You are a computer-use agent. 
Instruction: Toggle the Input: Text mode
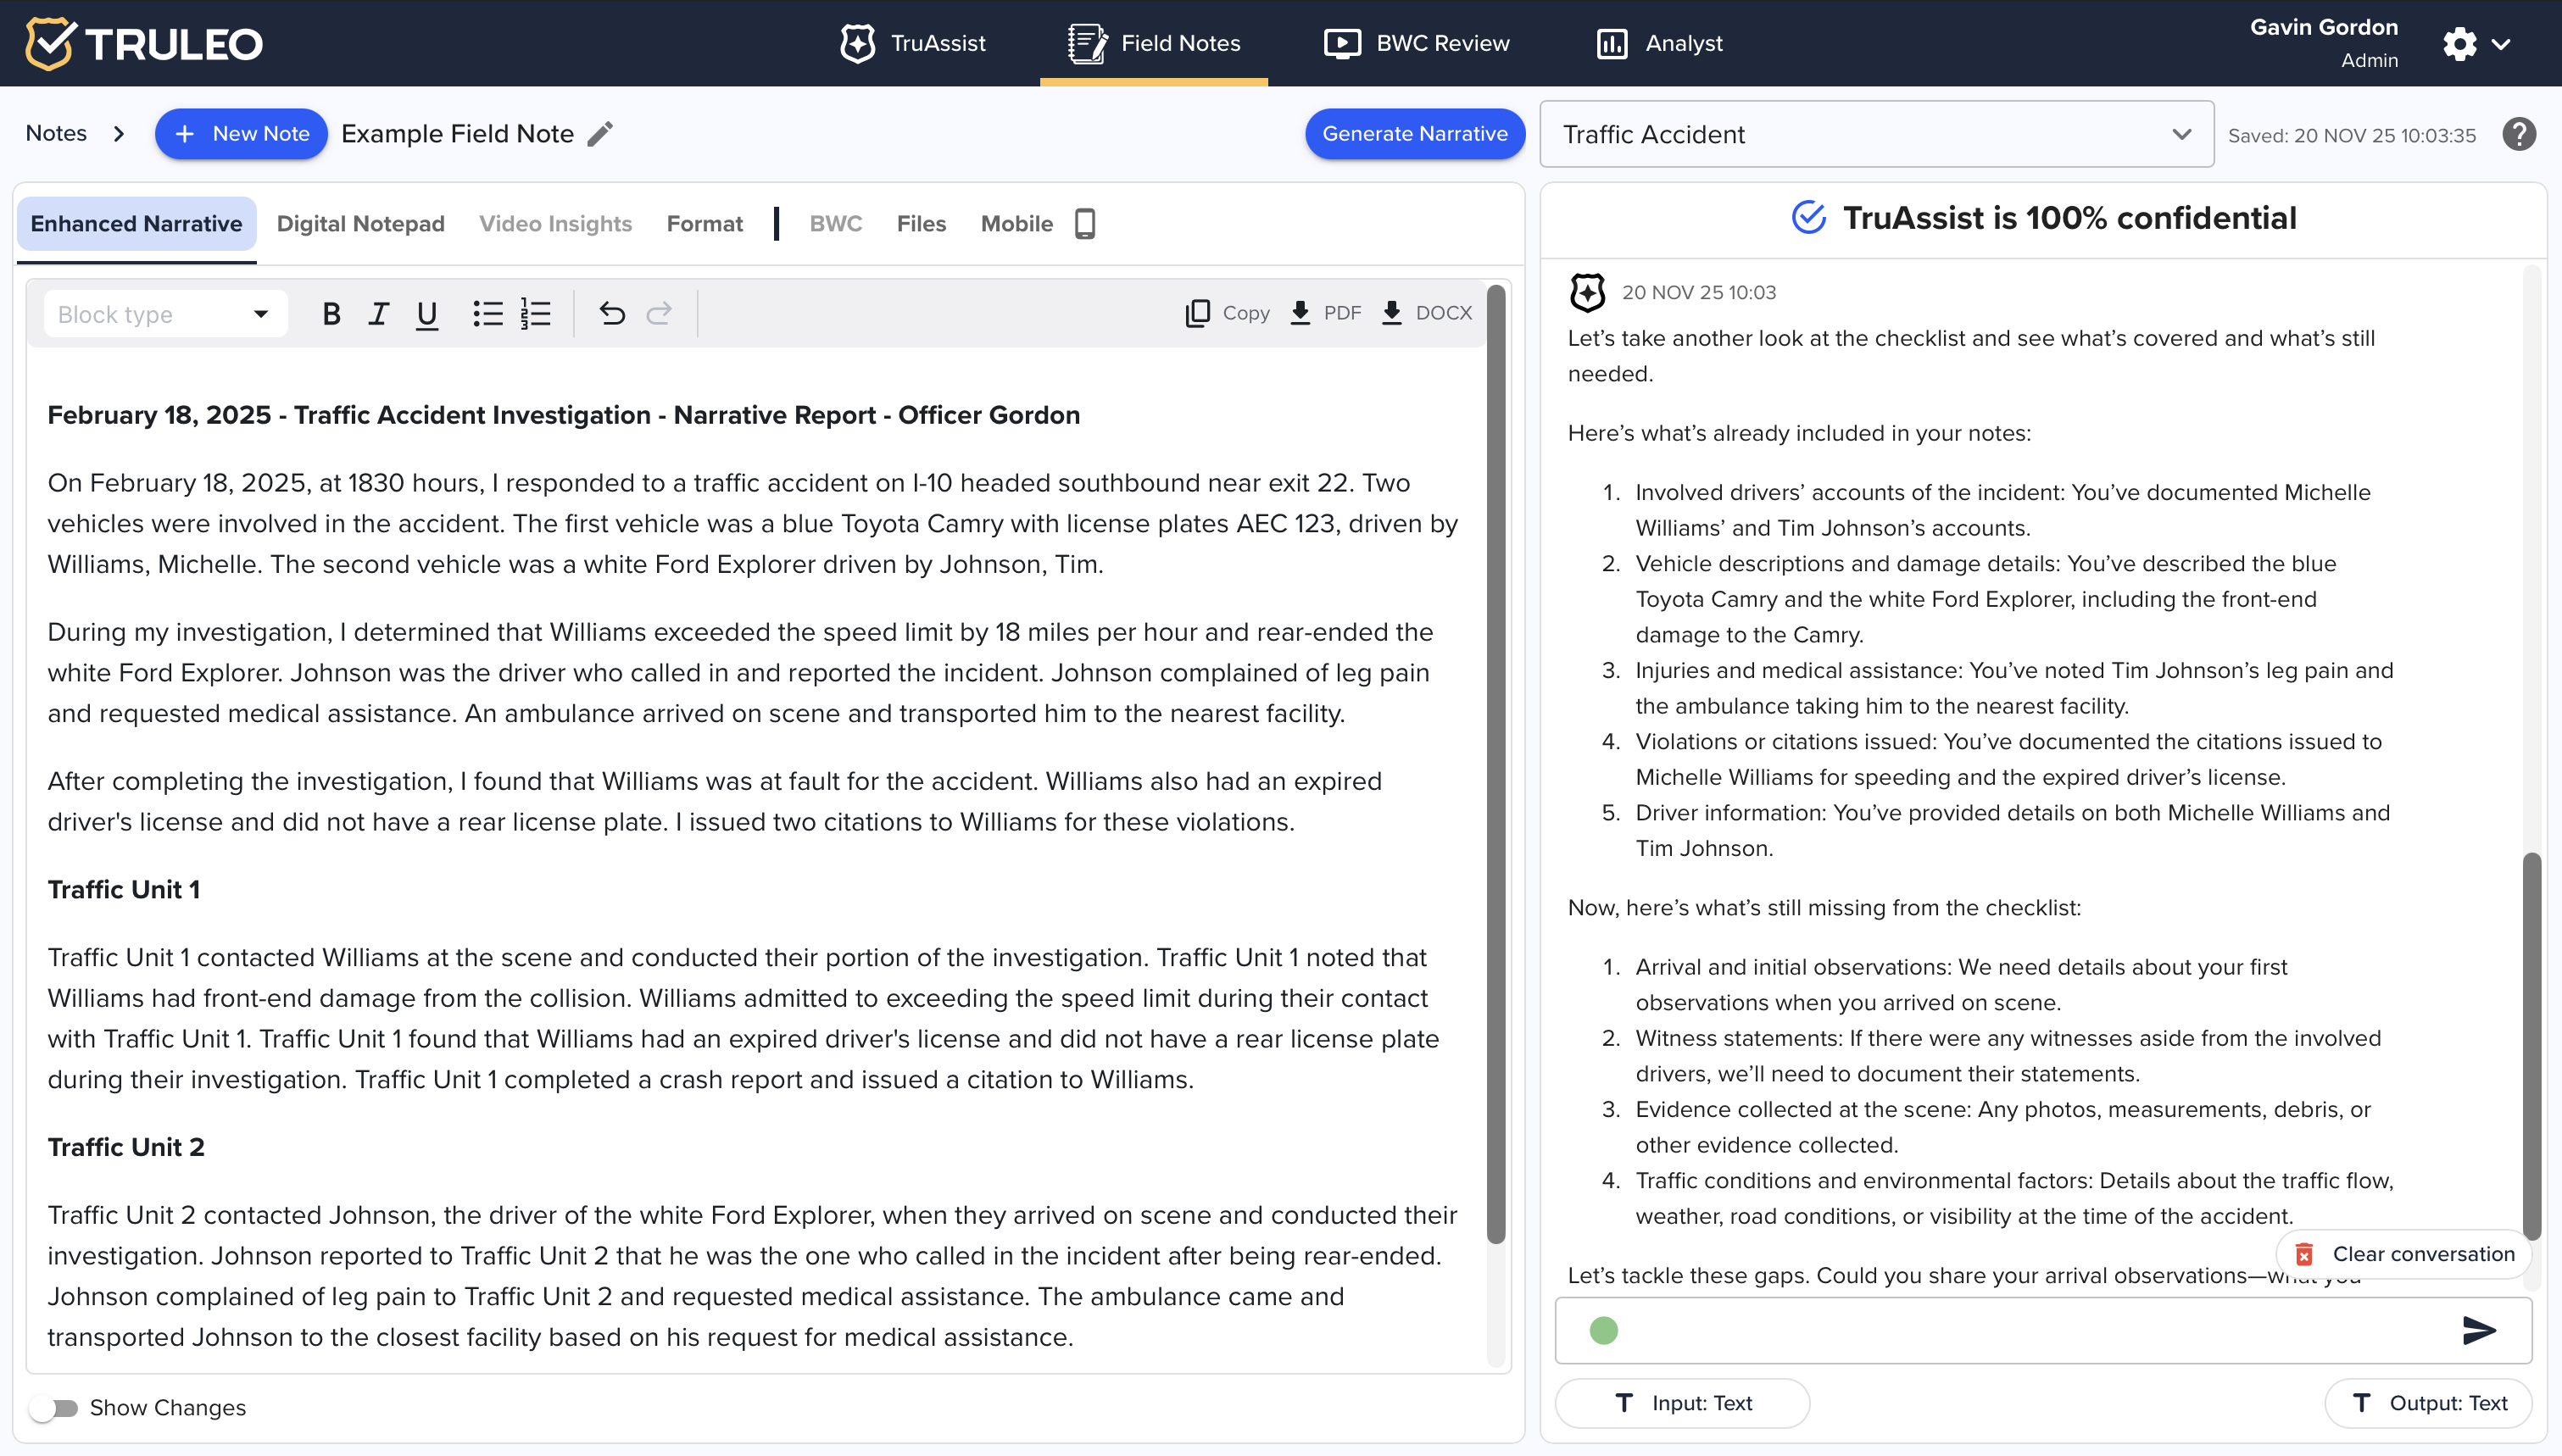point(1682,1403)
